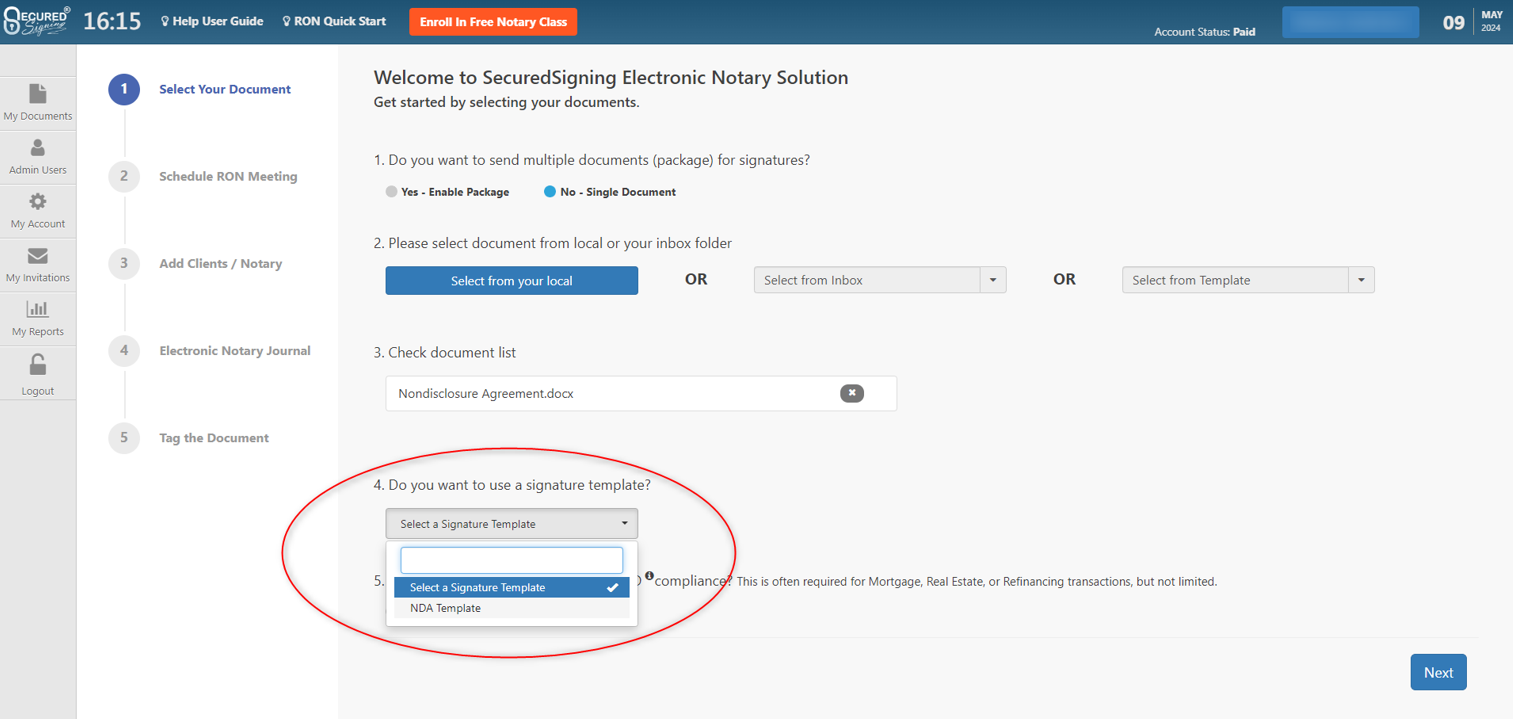Open My Reports chart icon

[x=37, y=310]
